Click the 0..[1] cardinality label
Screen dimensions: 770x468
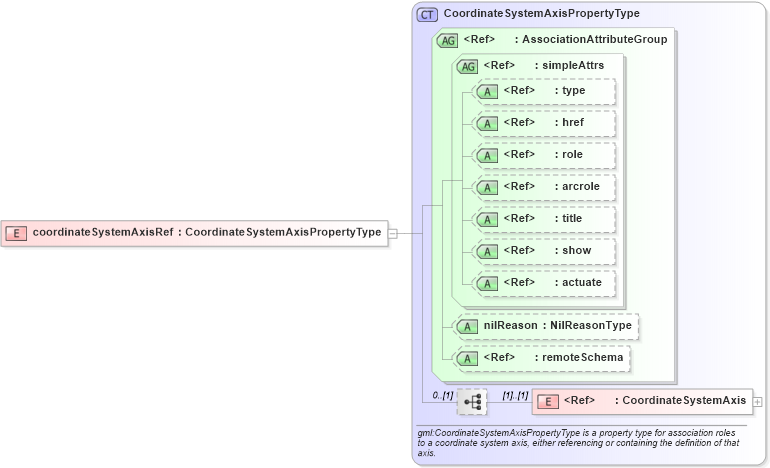point(442,395)
